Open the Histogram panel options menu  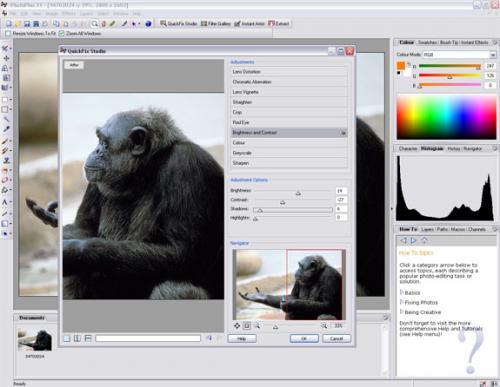pyautogui.click(x=495, y=148)
